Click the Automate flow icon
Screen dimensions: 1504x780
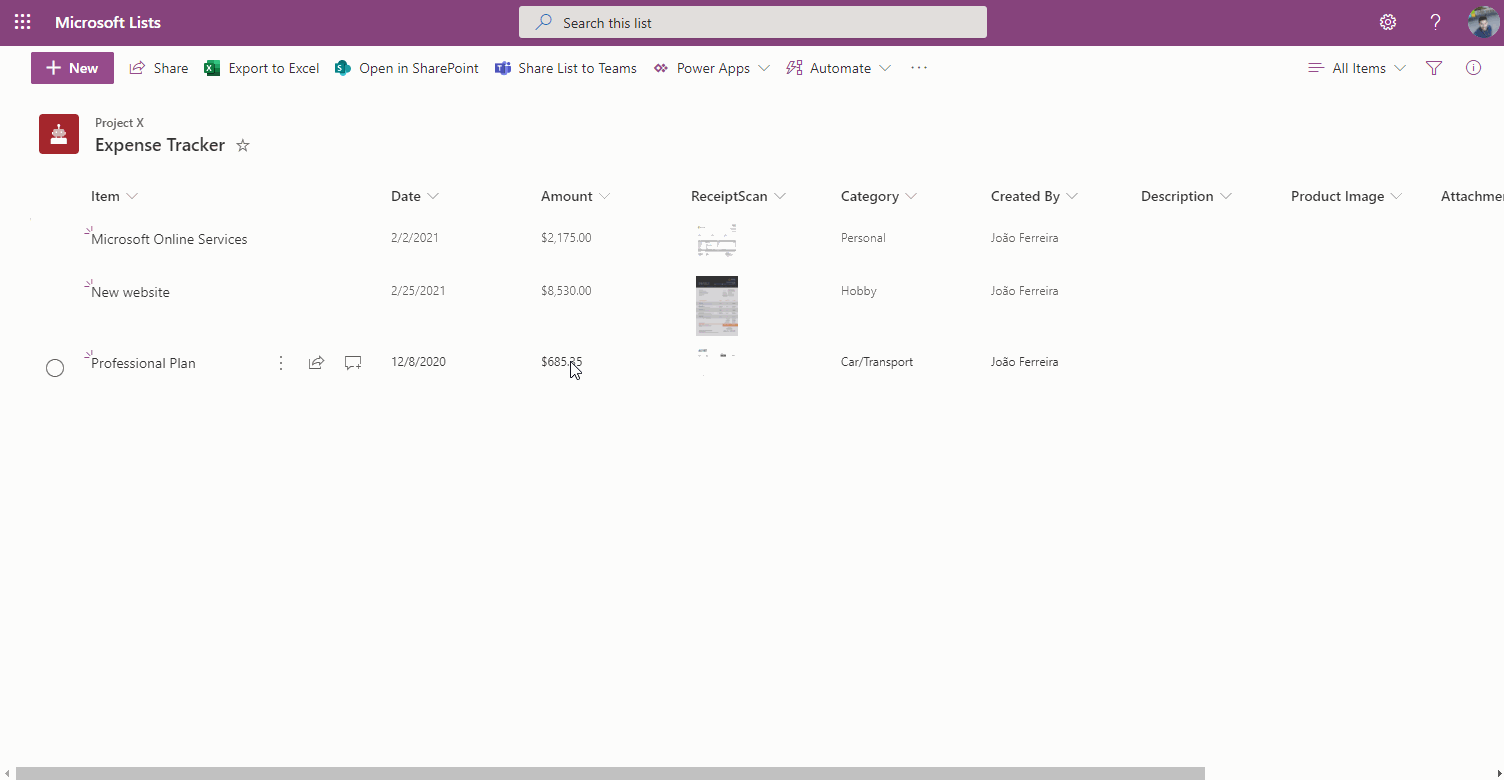(x=794, y=67)
